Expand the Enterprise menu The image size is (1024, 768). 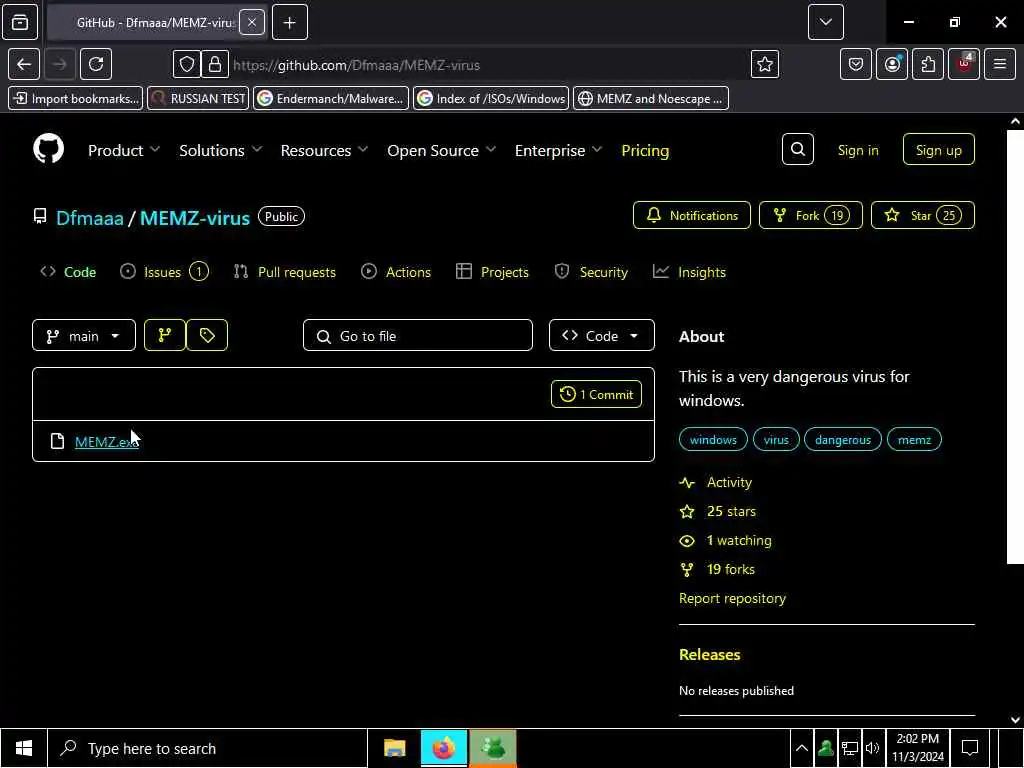558,150
